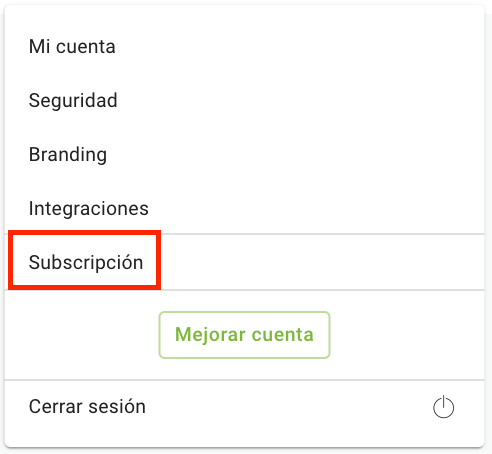Click the Mi cuenta text label

72,46
